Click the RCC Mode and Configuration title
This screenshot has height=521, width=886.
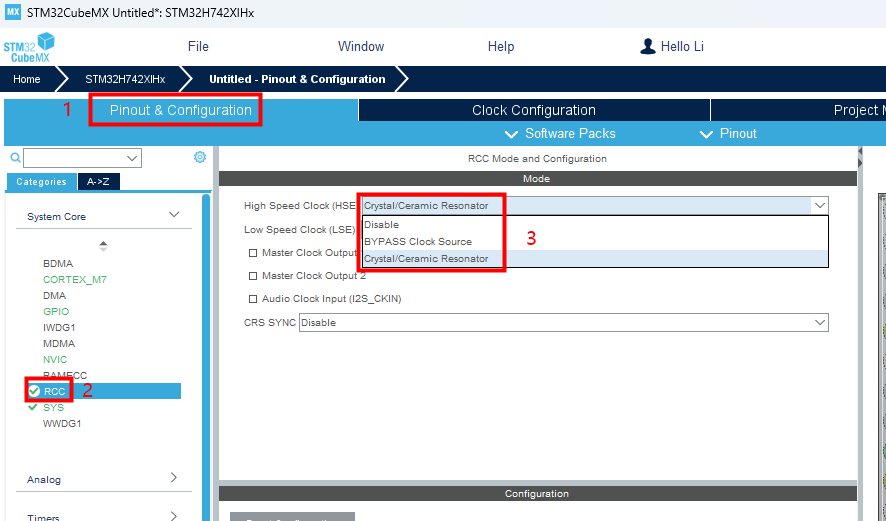click(537, 159)
